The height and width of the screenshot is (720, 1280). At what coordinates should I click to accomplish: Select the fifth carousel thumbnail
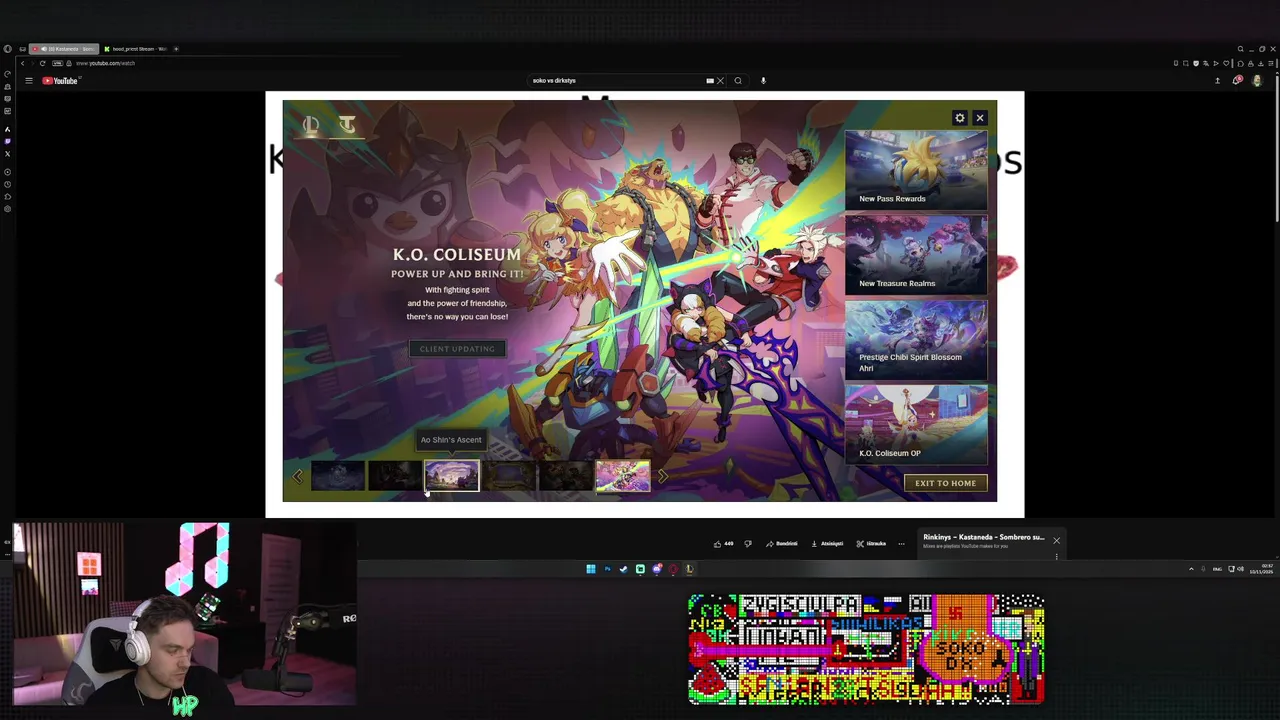pyautogui.click(x=566, y=476)
